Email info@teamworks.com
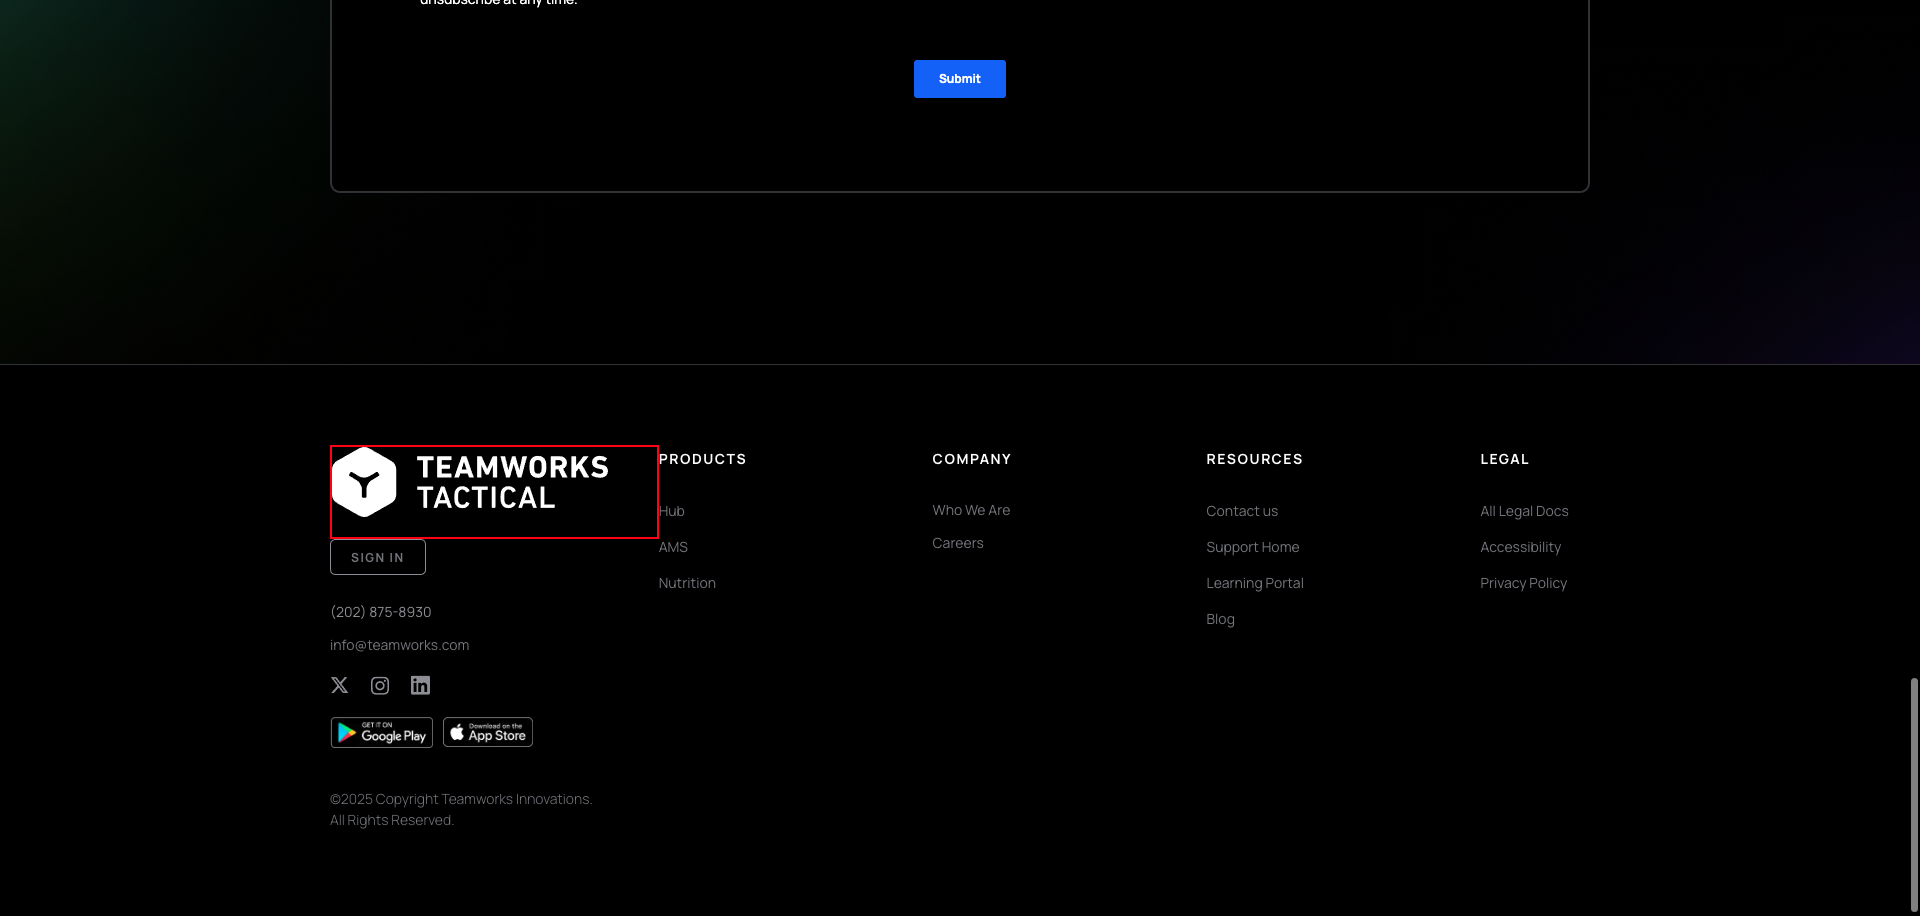 [399, 645]
